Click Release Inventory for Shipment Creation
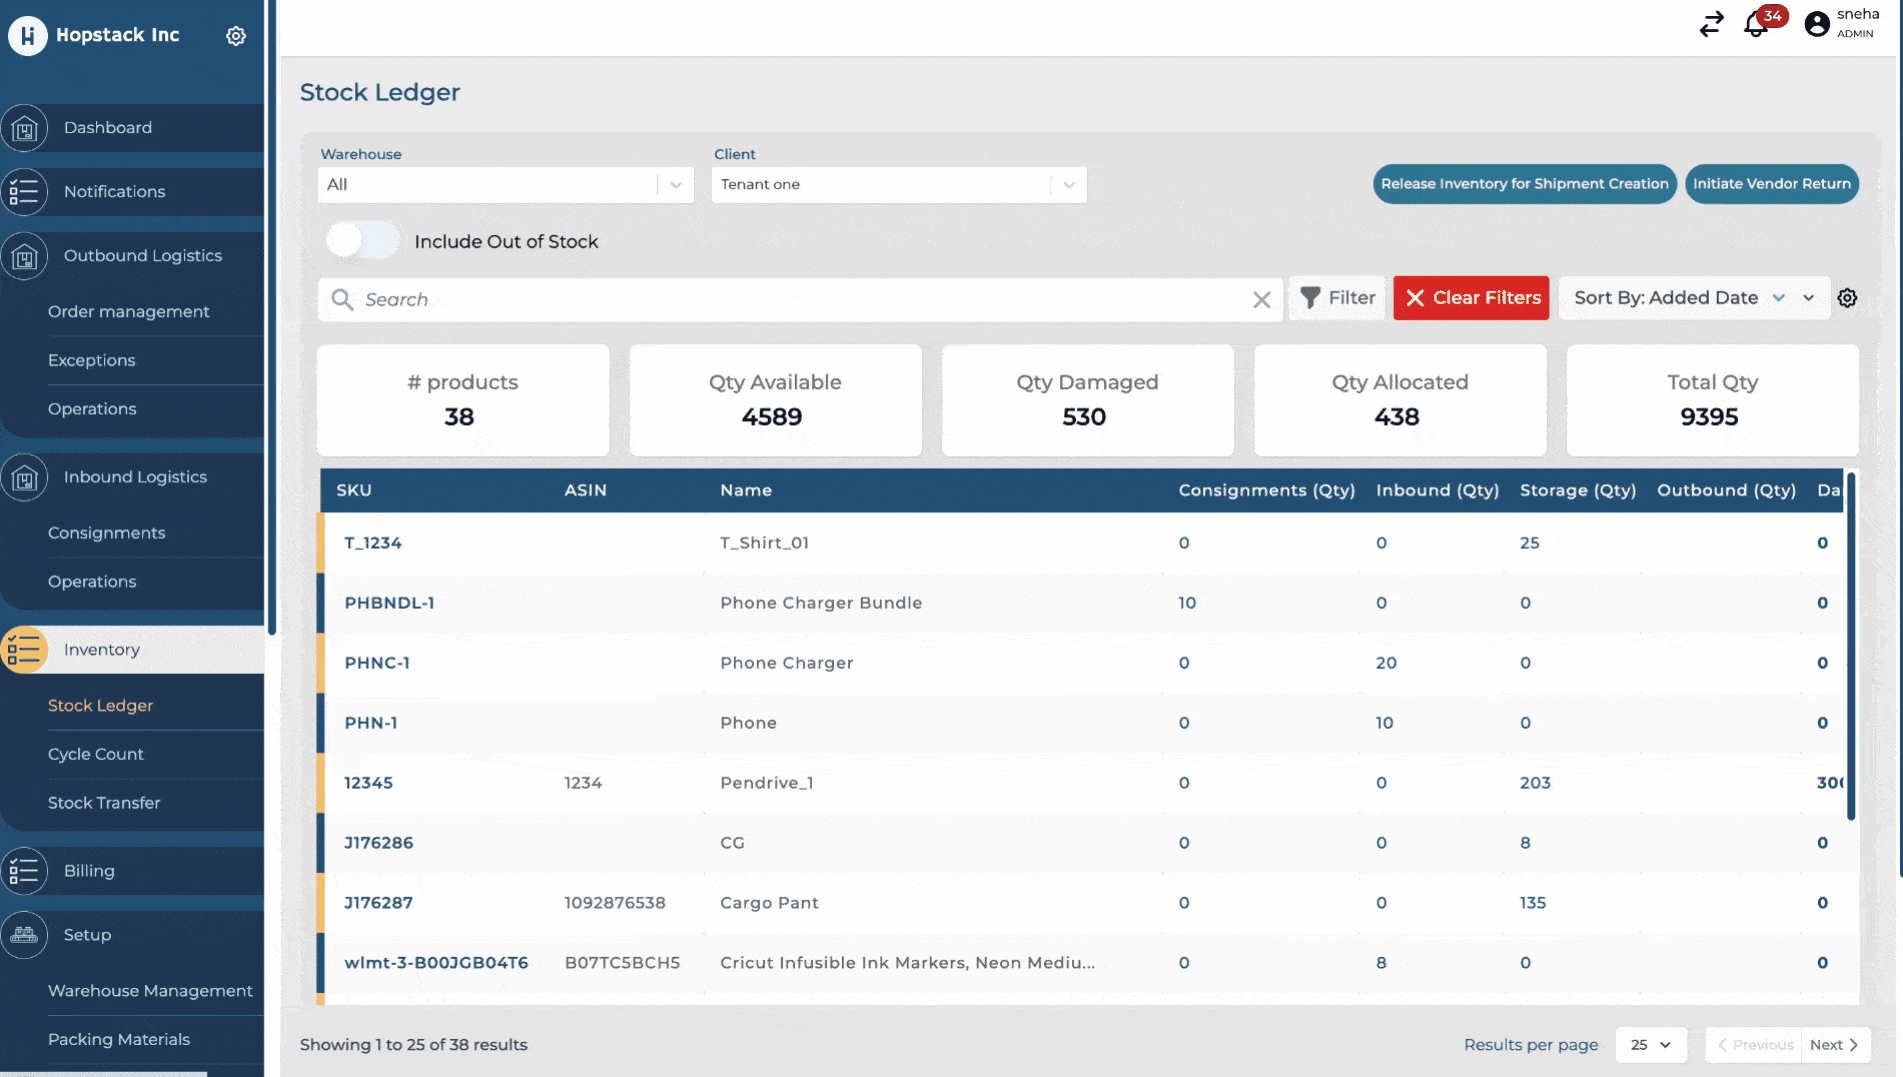Image resolution: width=1903 pixels, height=1077 pixels. pyautogui.click(x=1524, y=184)
